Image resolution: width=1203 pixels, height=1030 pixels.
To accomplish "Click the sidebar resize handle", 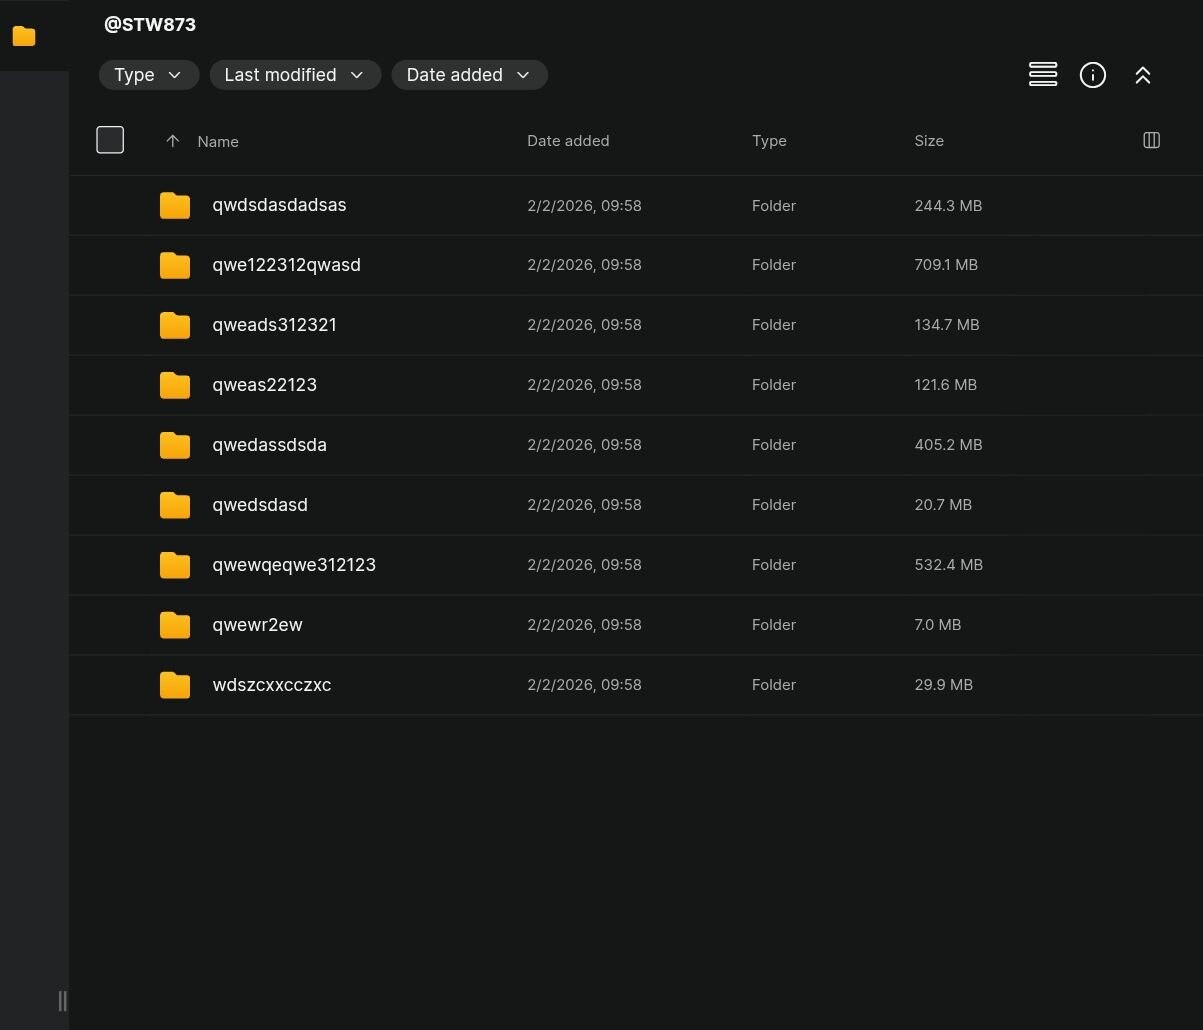I will (x=62, y=1000).
